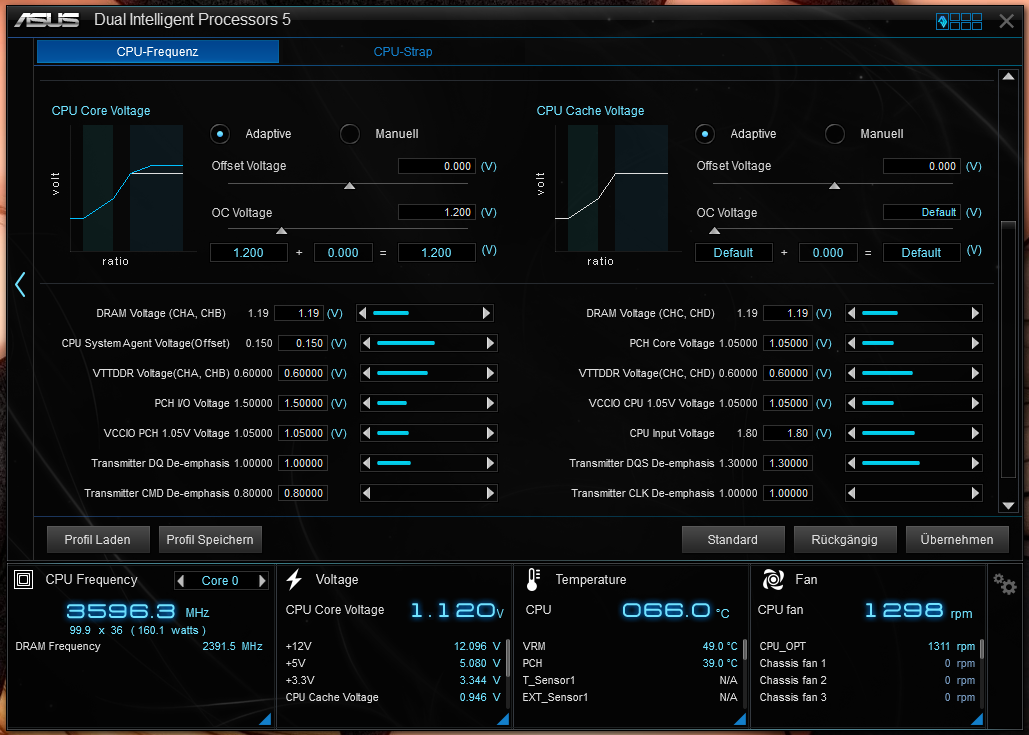Open the settings gears icon near Fan panel
Screen dimensions: 1029x735
tap(1005, 583)
